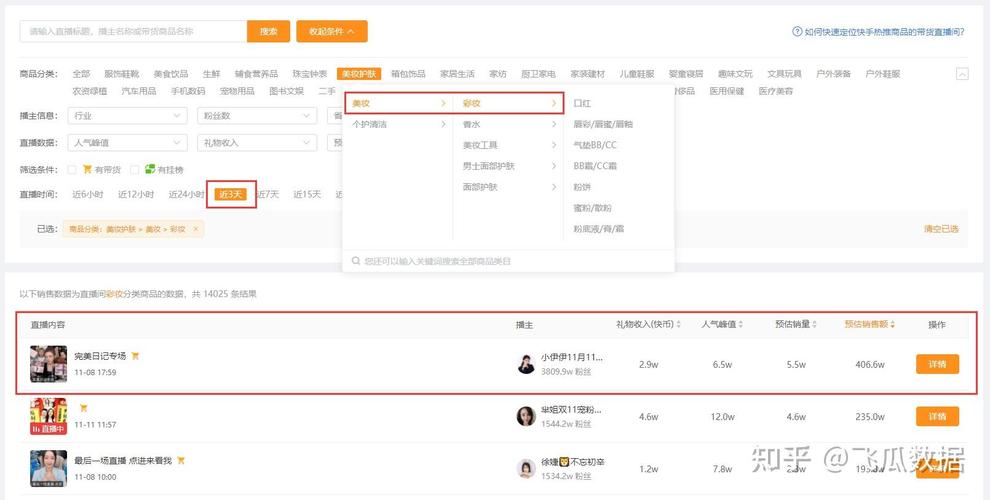Click the orange 搜索 button

(x=268, y=32)
